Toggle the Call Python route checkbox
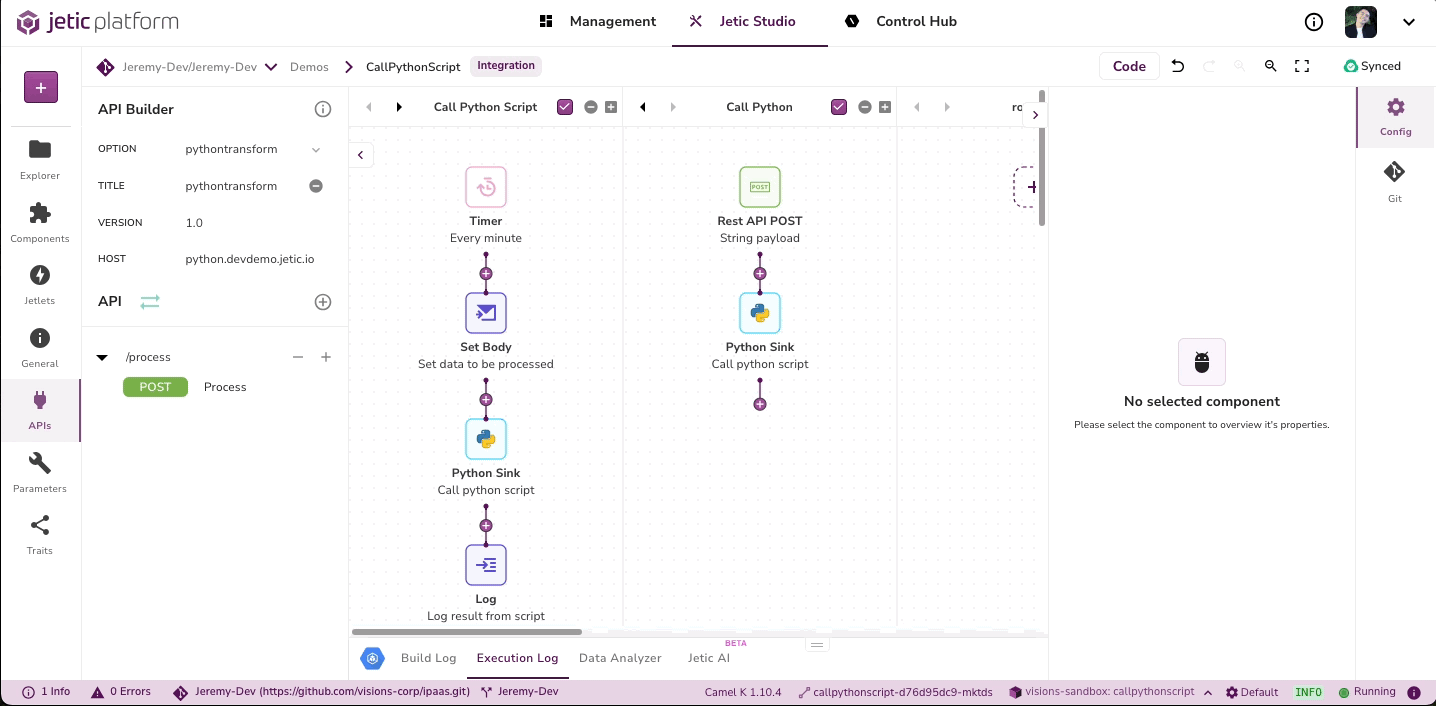This screenshot has width=1436, height=706. click(839, 107)
